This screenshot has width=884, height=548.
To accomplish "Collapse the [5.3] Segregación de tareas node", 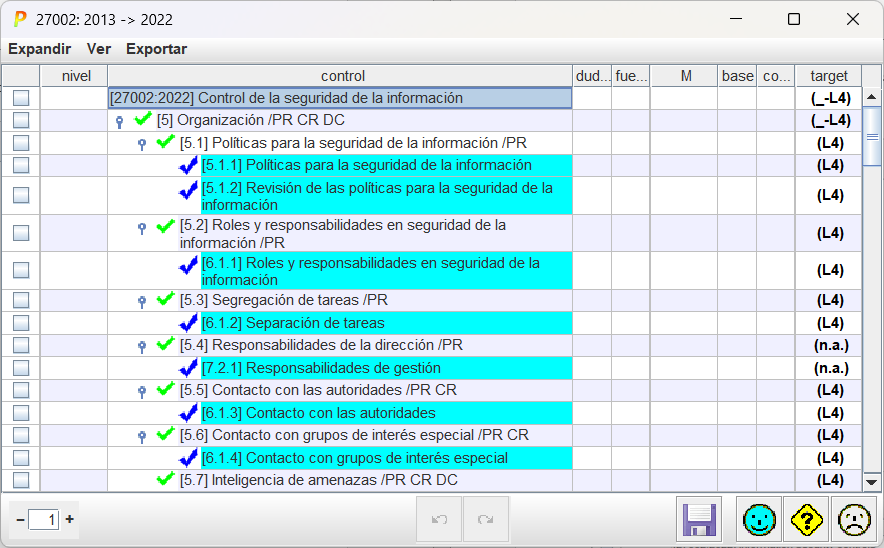I will point(142,302).
